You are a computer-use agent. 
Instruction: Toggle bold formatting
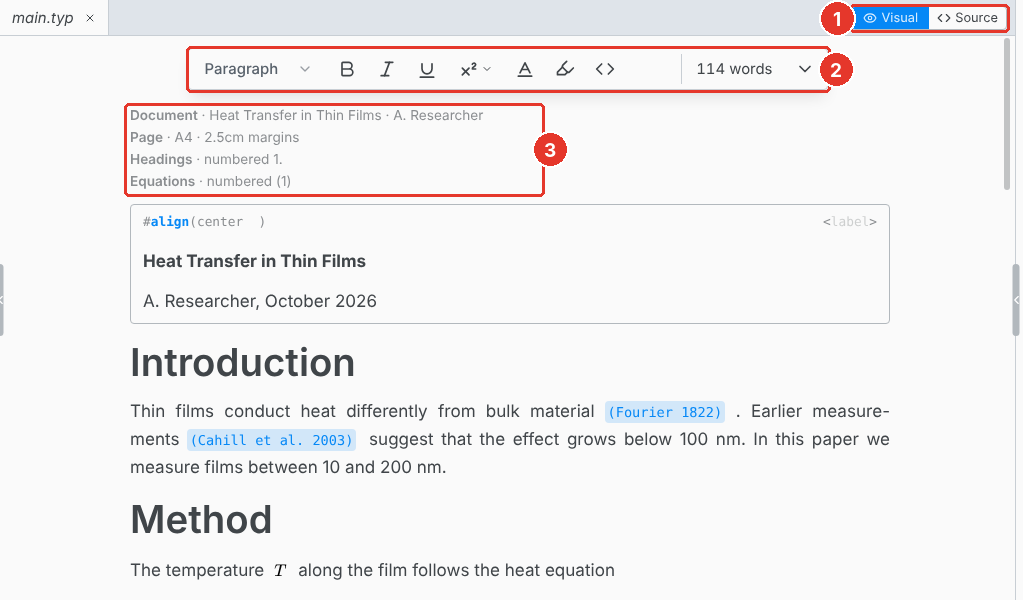click(x=347, y=69)
